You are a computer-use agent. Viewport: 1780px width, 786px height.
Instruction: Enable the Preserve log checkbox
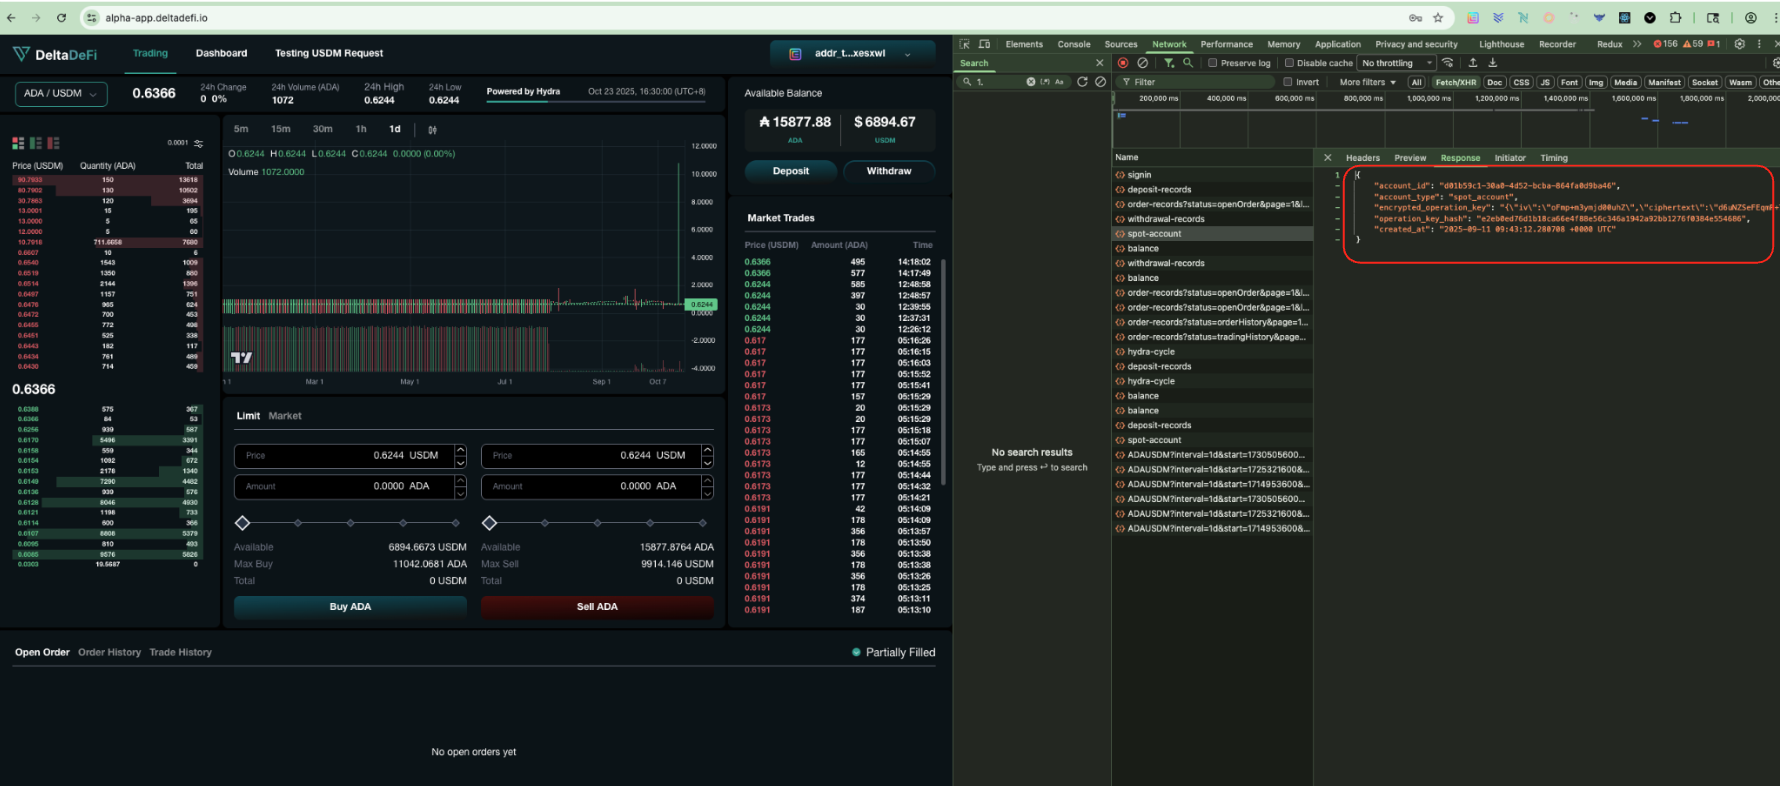click(1213, 63)
